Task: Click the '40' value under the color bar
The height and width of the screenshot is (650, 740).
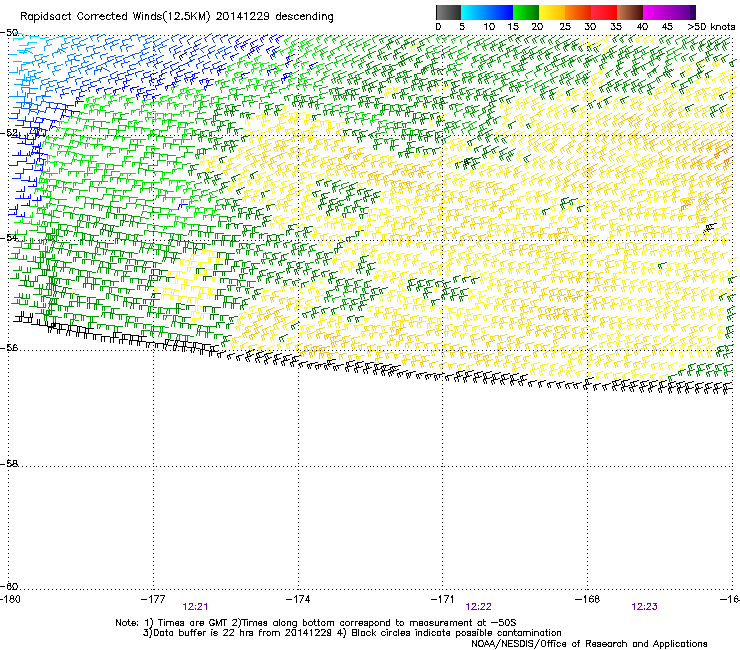Action: 642,27
